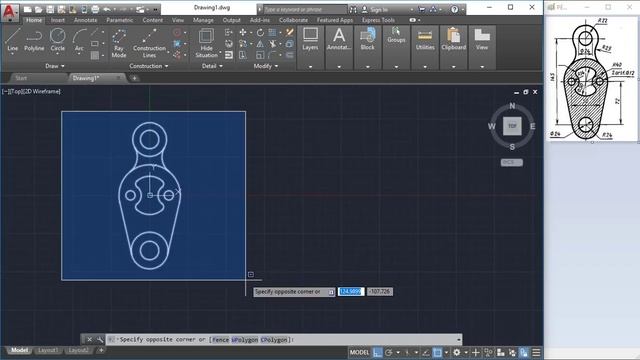
Task: Select the Move tool in Modify panel
Action: (243, 33)
